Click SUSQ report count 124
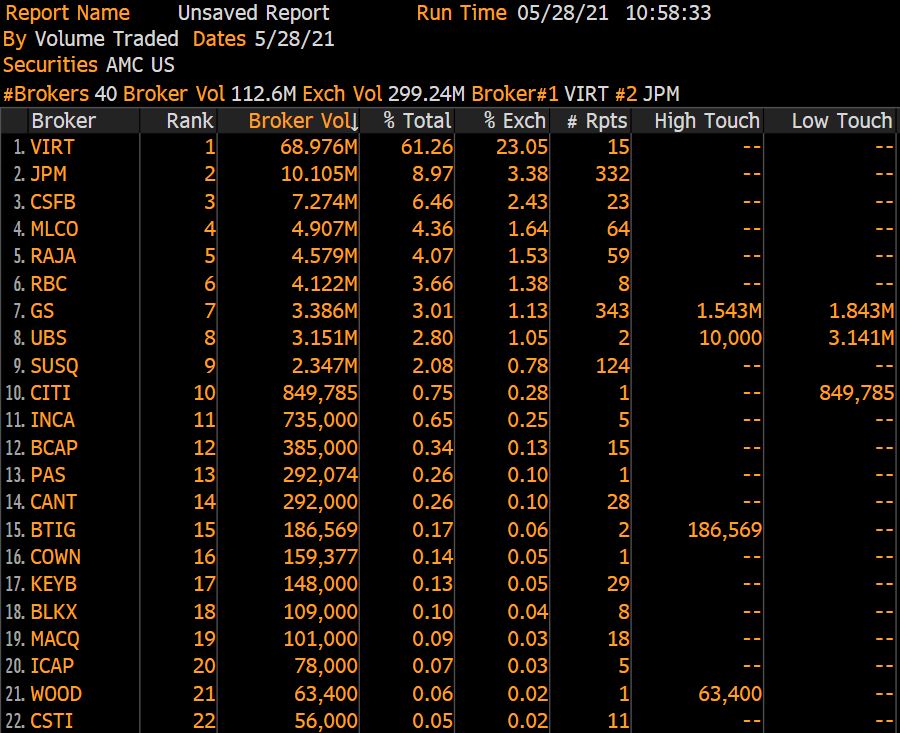 pyautogui.click(x=612, y=365)
